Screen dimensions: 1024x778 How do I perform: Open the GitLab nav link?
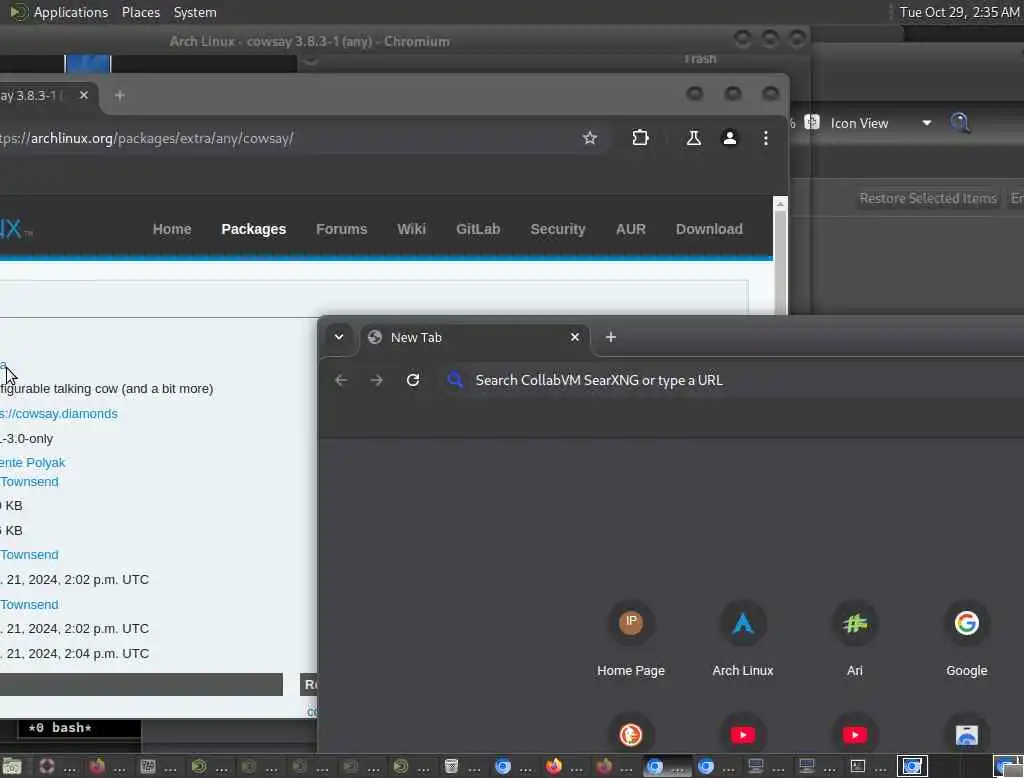478,229
